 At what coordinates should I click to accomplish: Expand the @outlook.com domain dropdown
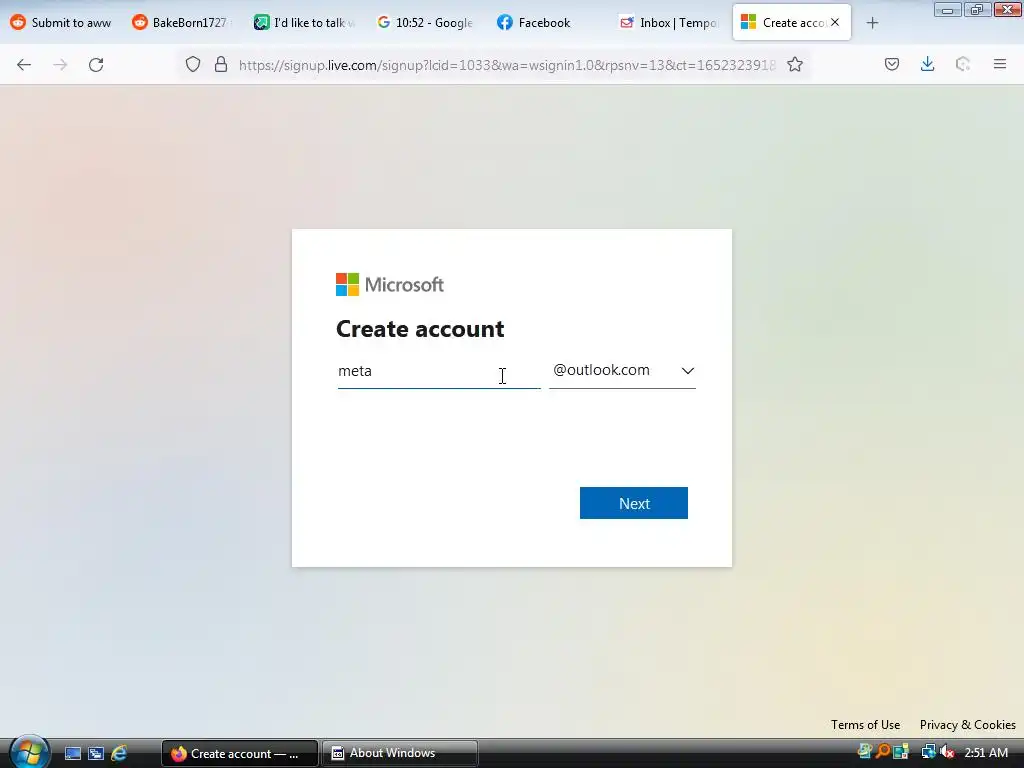[x=622, y=370]
